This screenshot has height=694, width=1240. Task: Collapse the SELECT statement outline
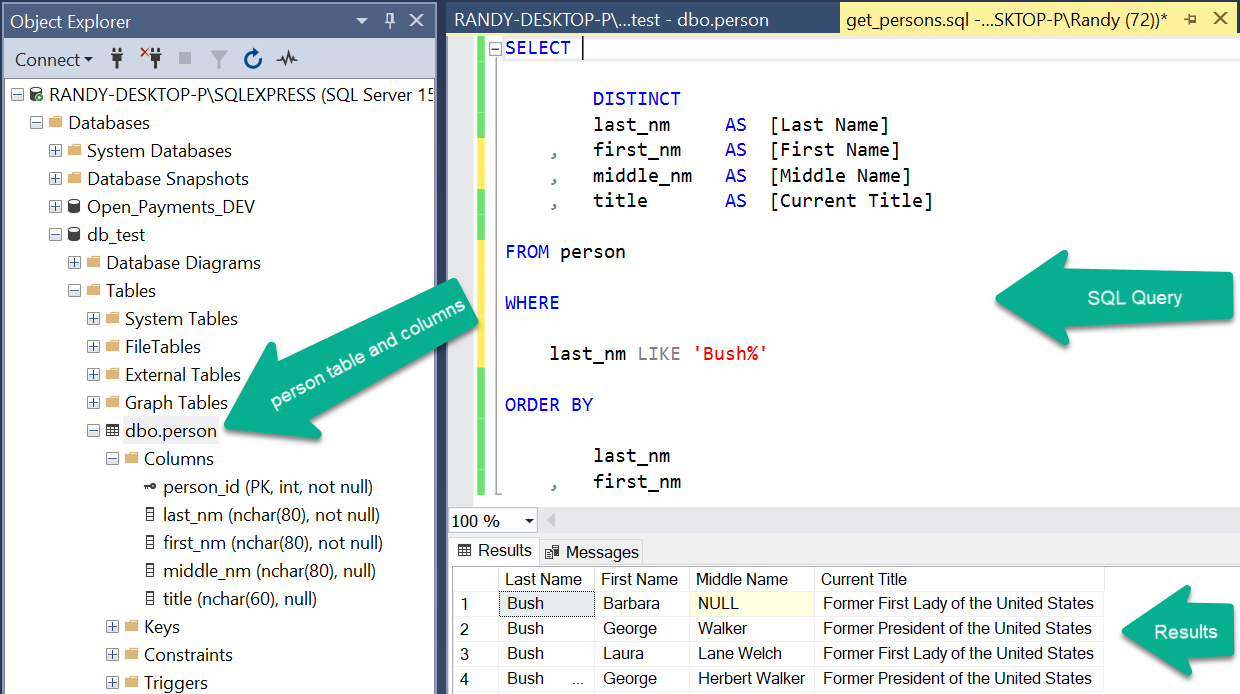pos(495,48)
